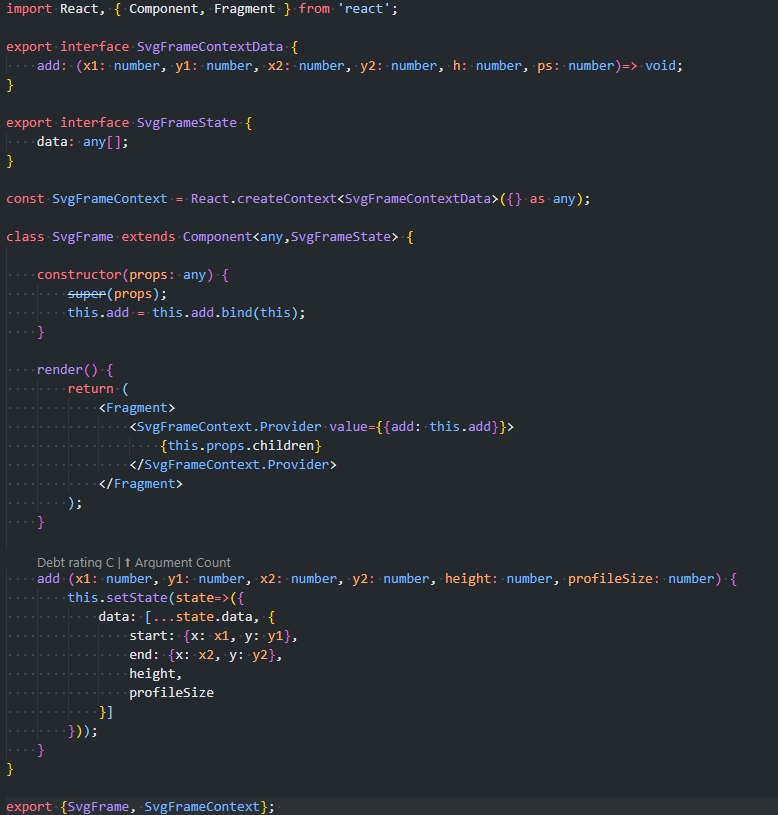The width and height of the screenshot is (778, 815).
Task: Place cursor on 'react' import string
Action: pyautogui.click(x=364, y=9)
